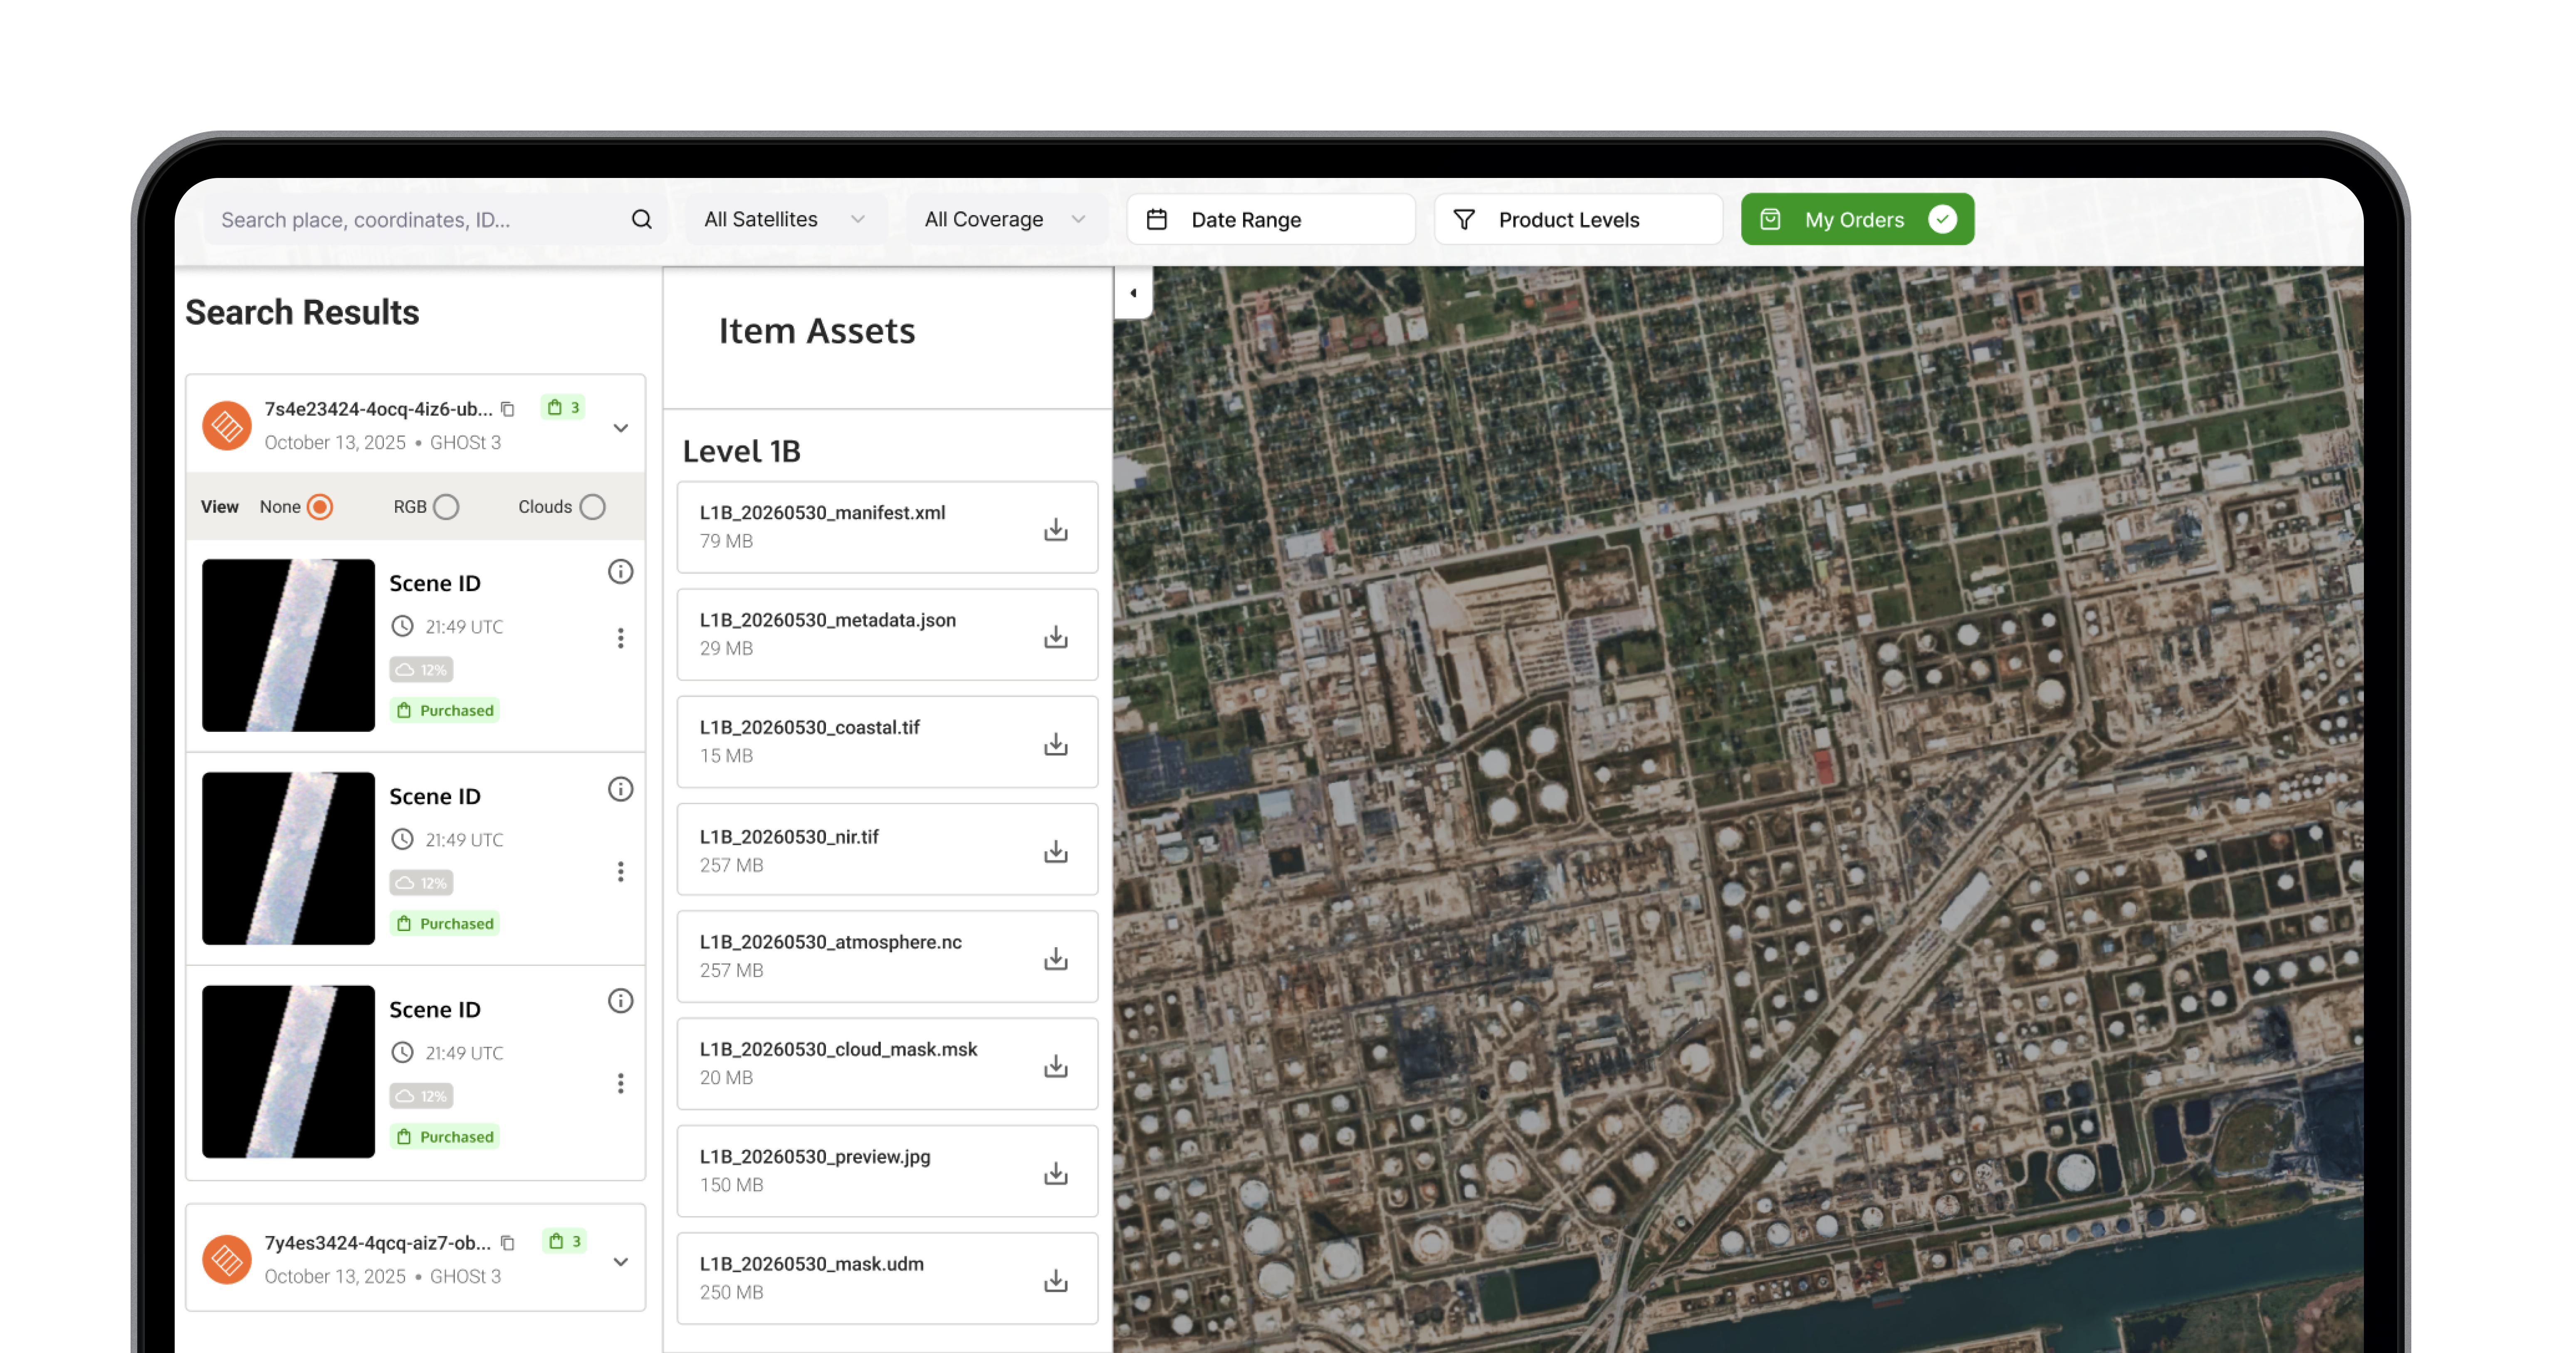This screenshot has height=1353, width=2576.
Task: Open the second scene thumbnail
Action: click(x=288, y=858)
